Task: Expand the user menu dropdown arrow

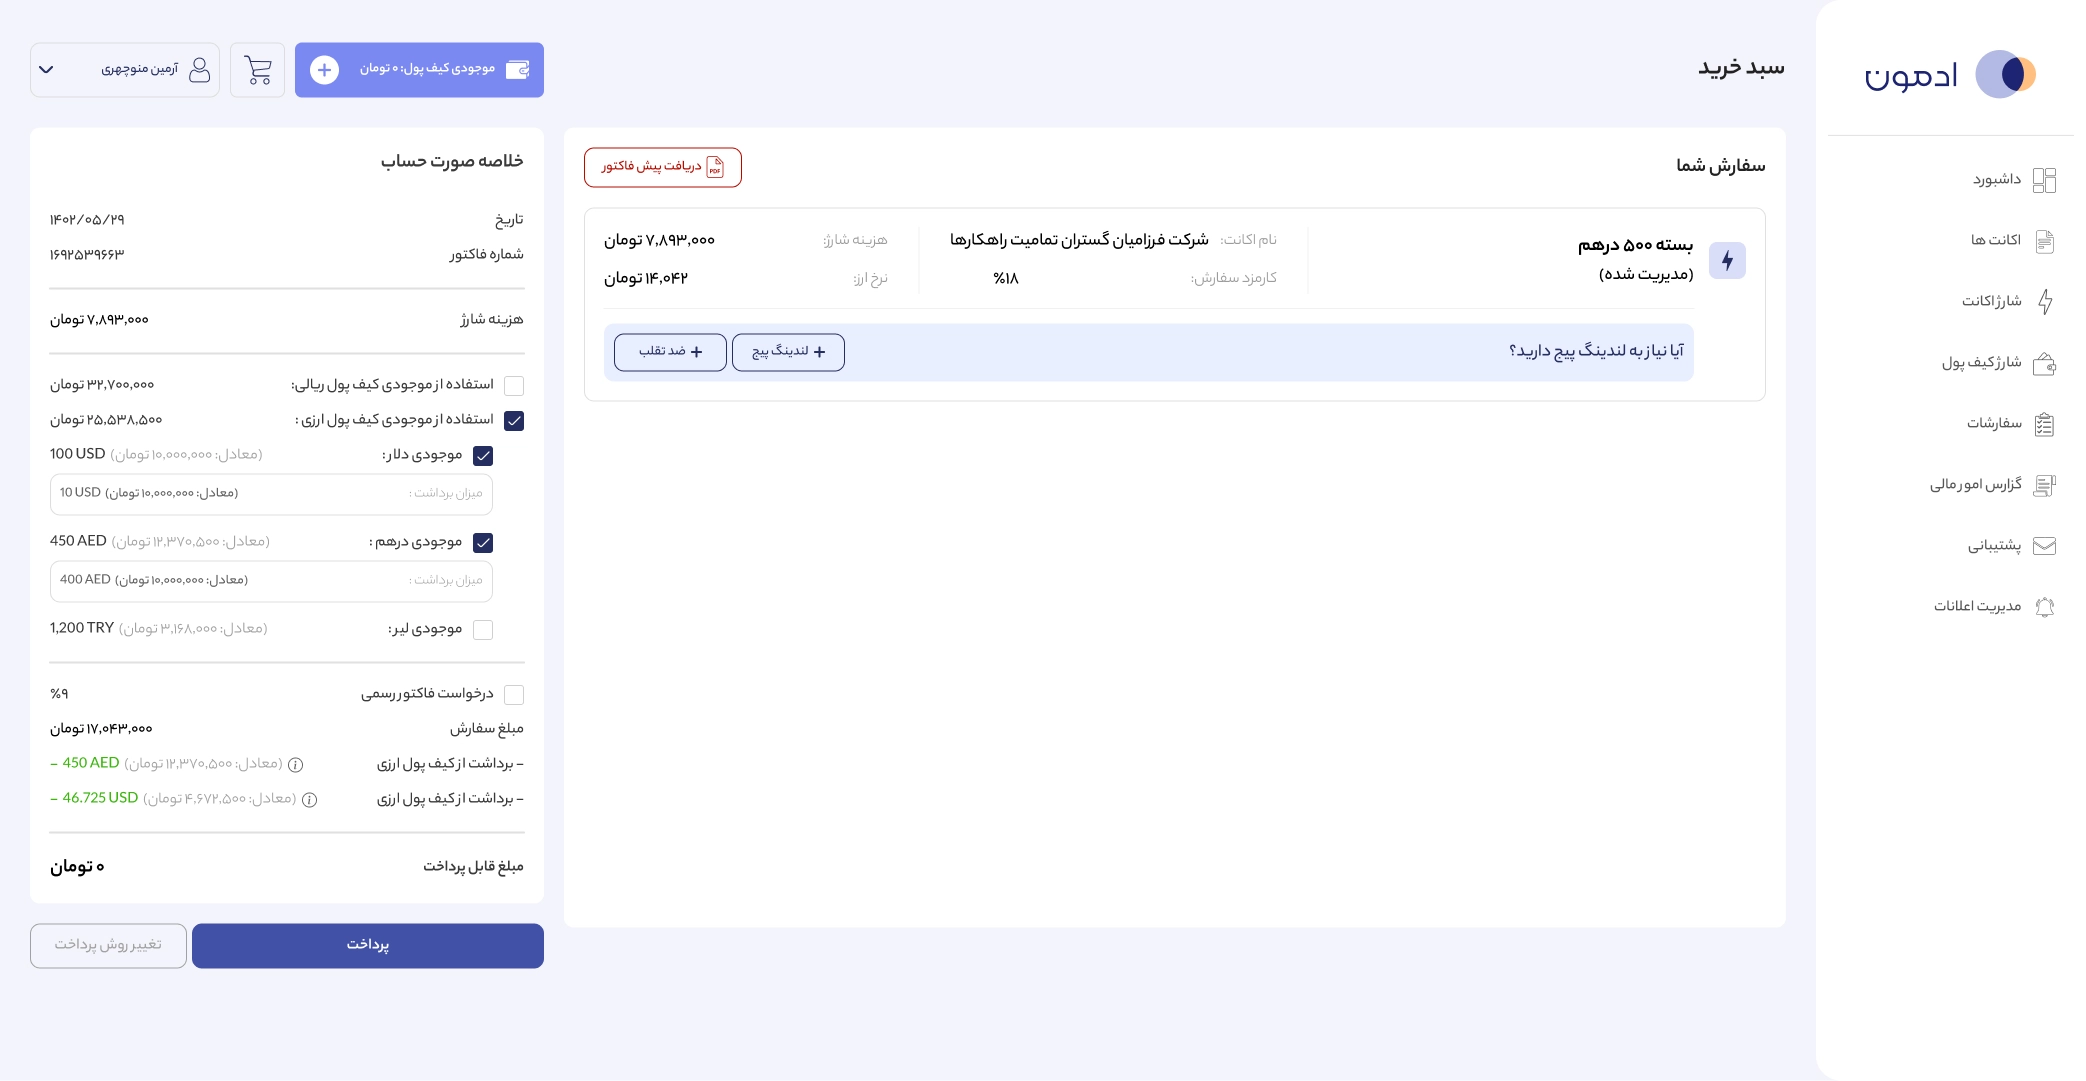Action: click(x=46, y=70)
